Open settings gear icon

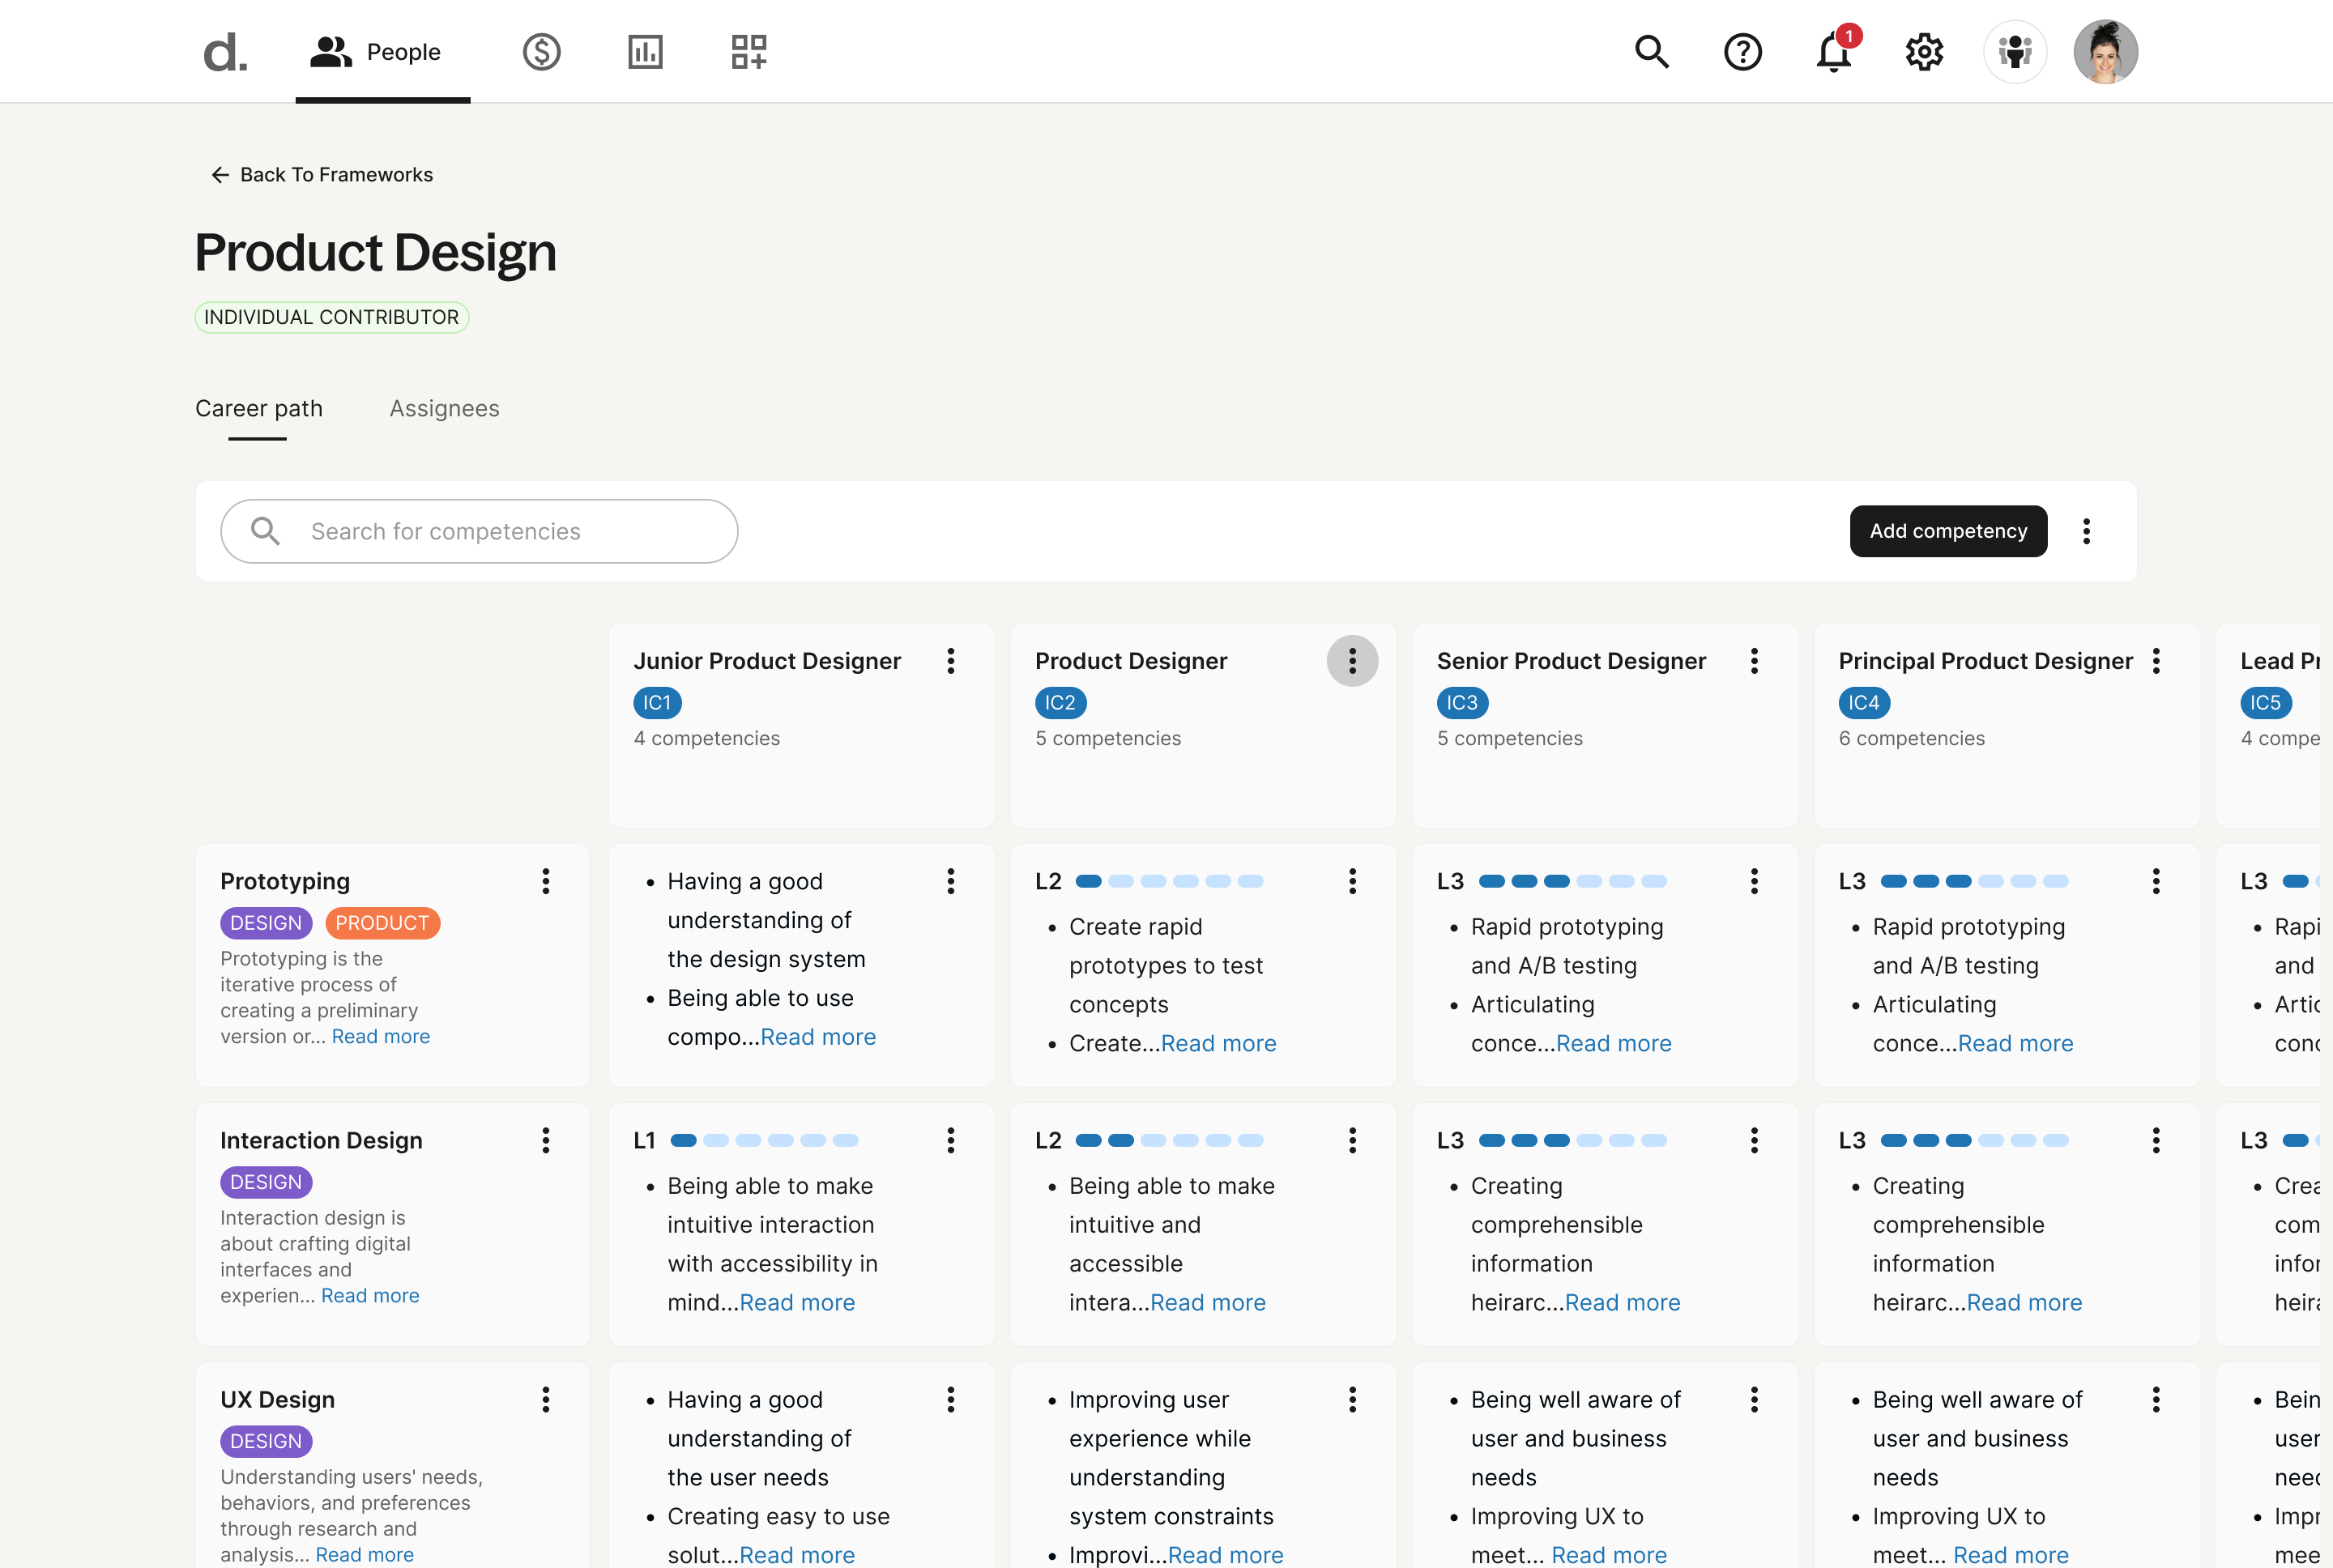click(1923, 52)
